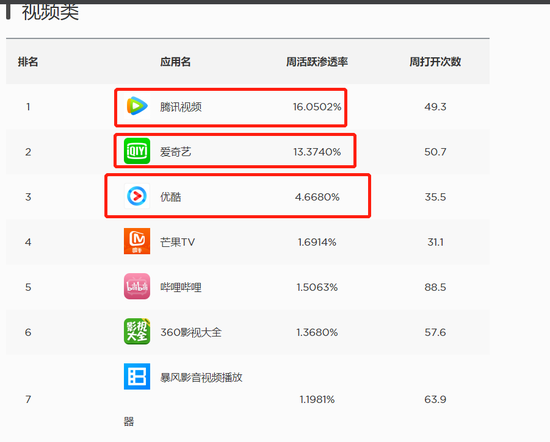Select the 1.6914% penetration value
This screenshot has width=550, height=442.
(x=317, y=242)
